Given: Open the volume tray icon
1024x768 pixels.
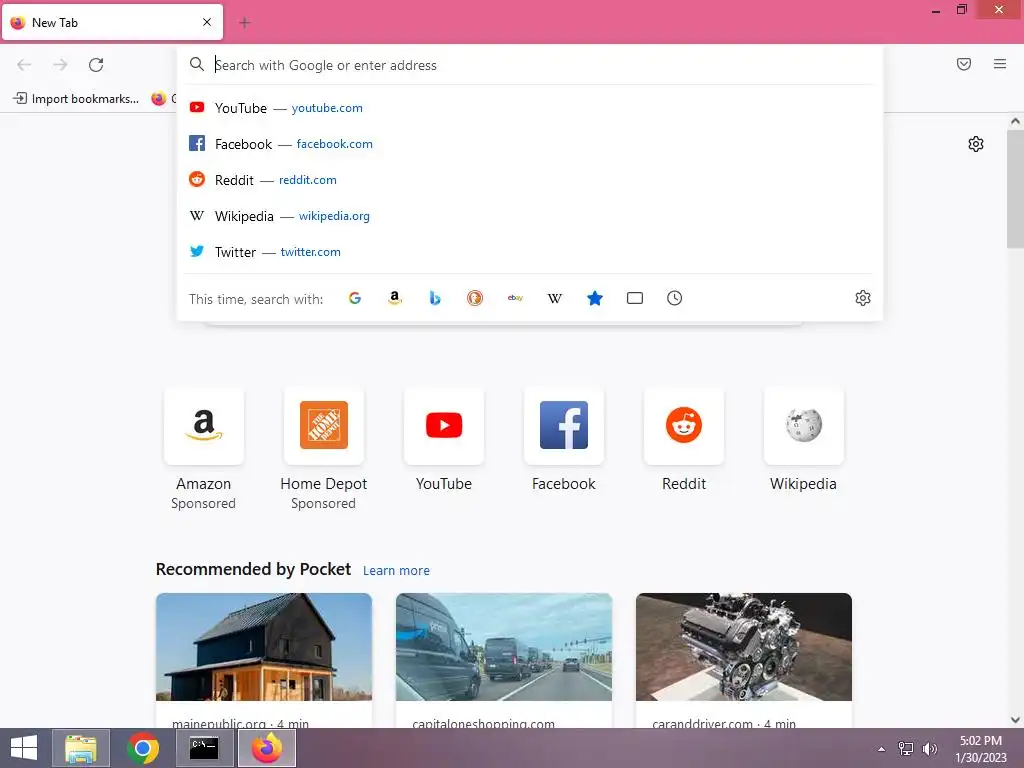Looking at the screenshot, I should click(x=929, y=748).
